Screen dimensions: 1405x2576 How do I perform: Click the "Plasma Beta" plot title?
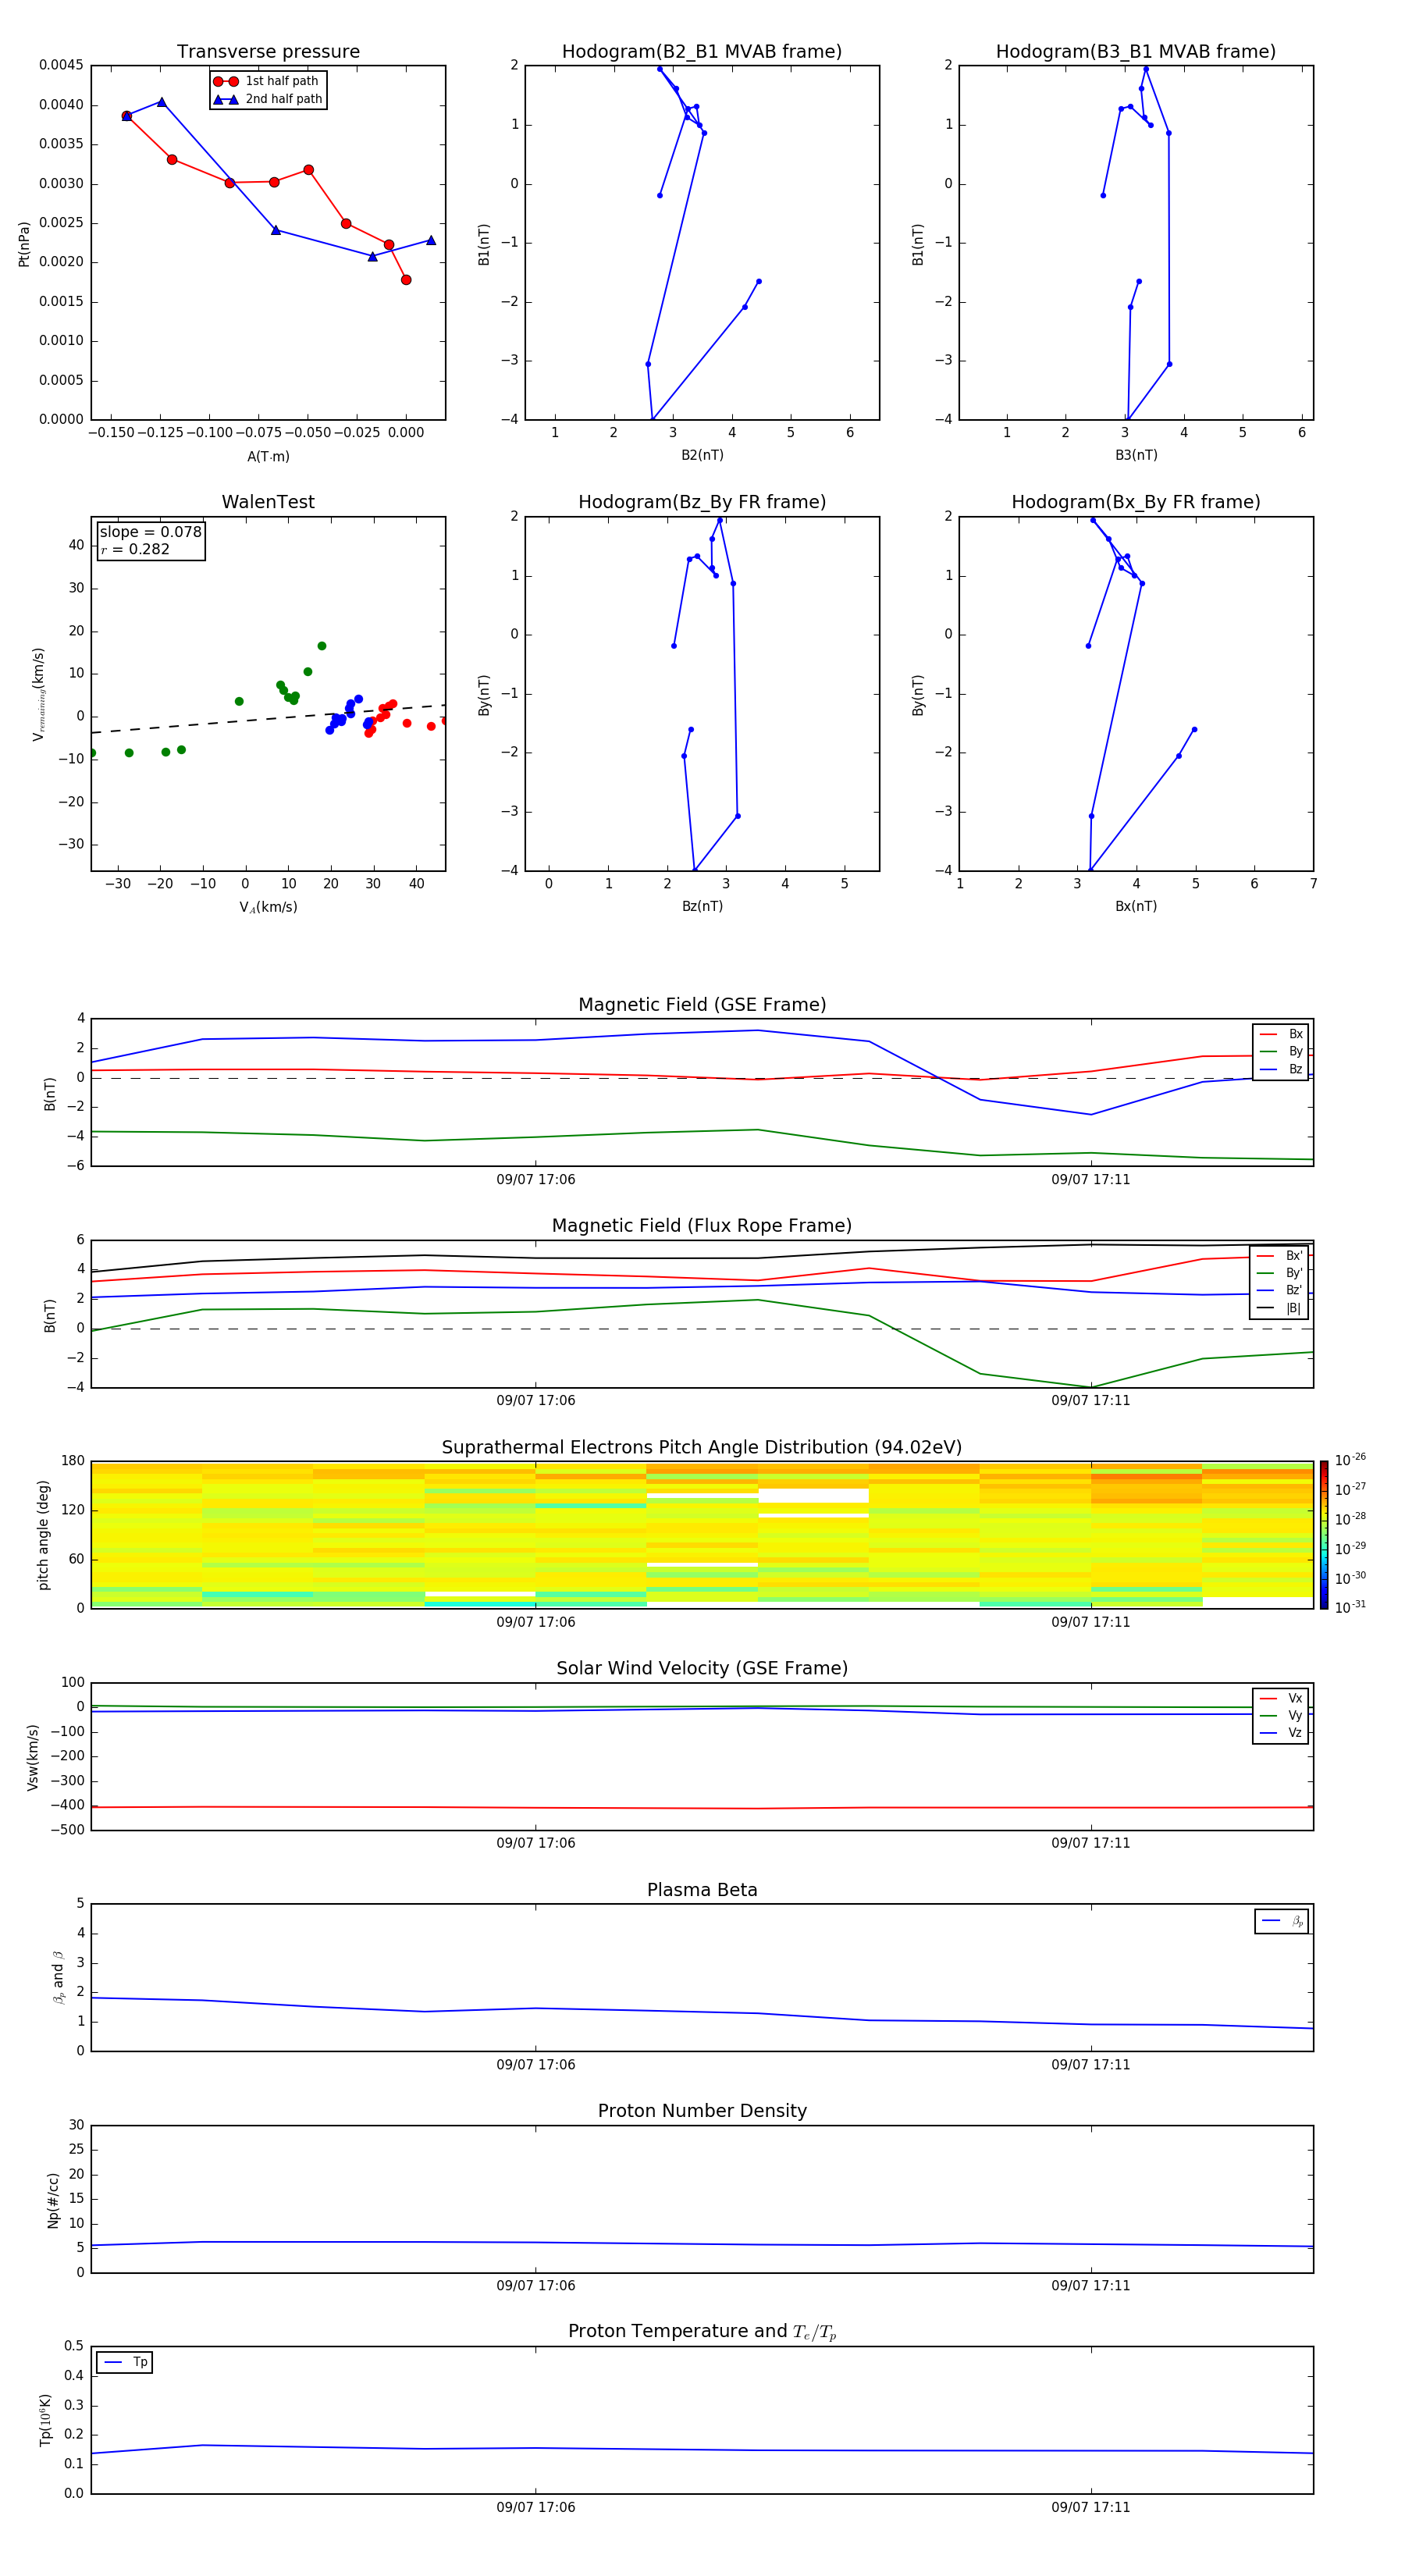click(x=702, y=1891)
